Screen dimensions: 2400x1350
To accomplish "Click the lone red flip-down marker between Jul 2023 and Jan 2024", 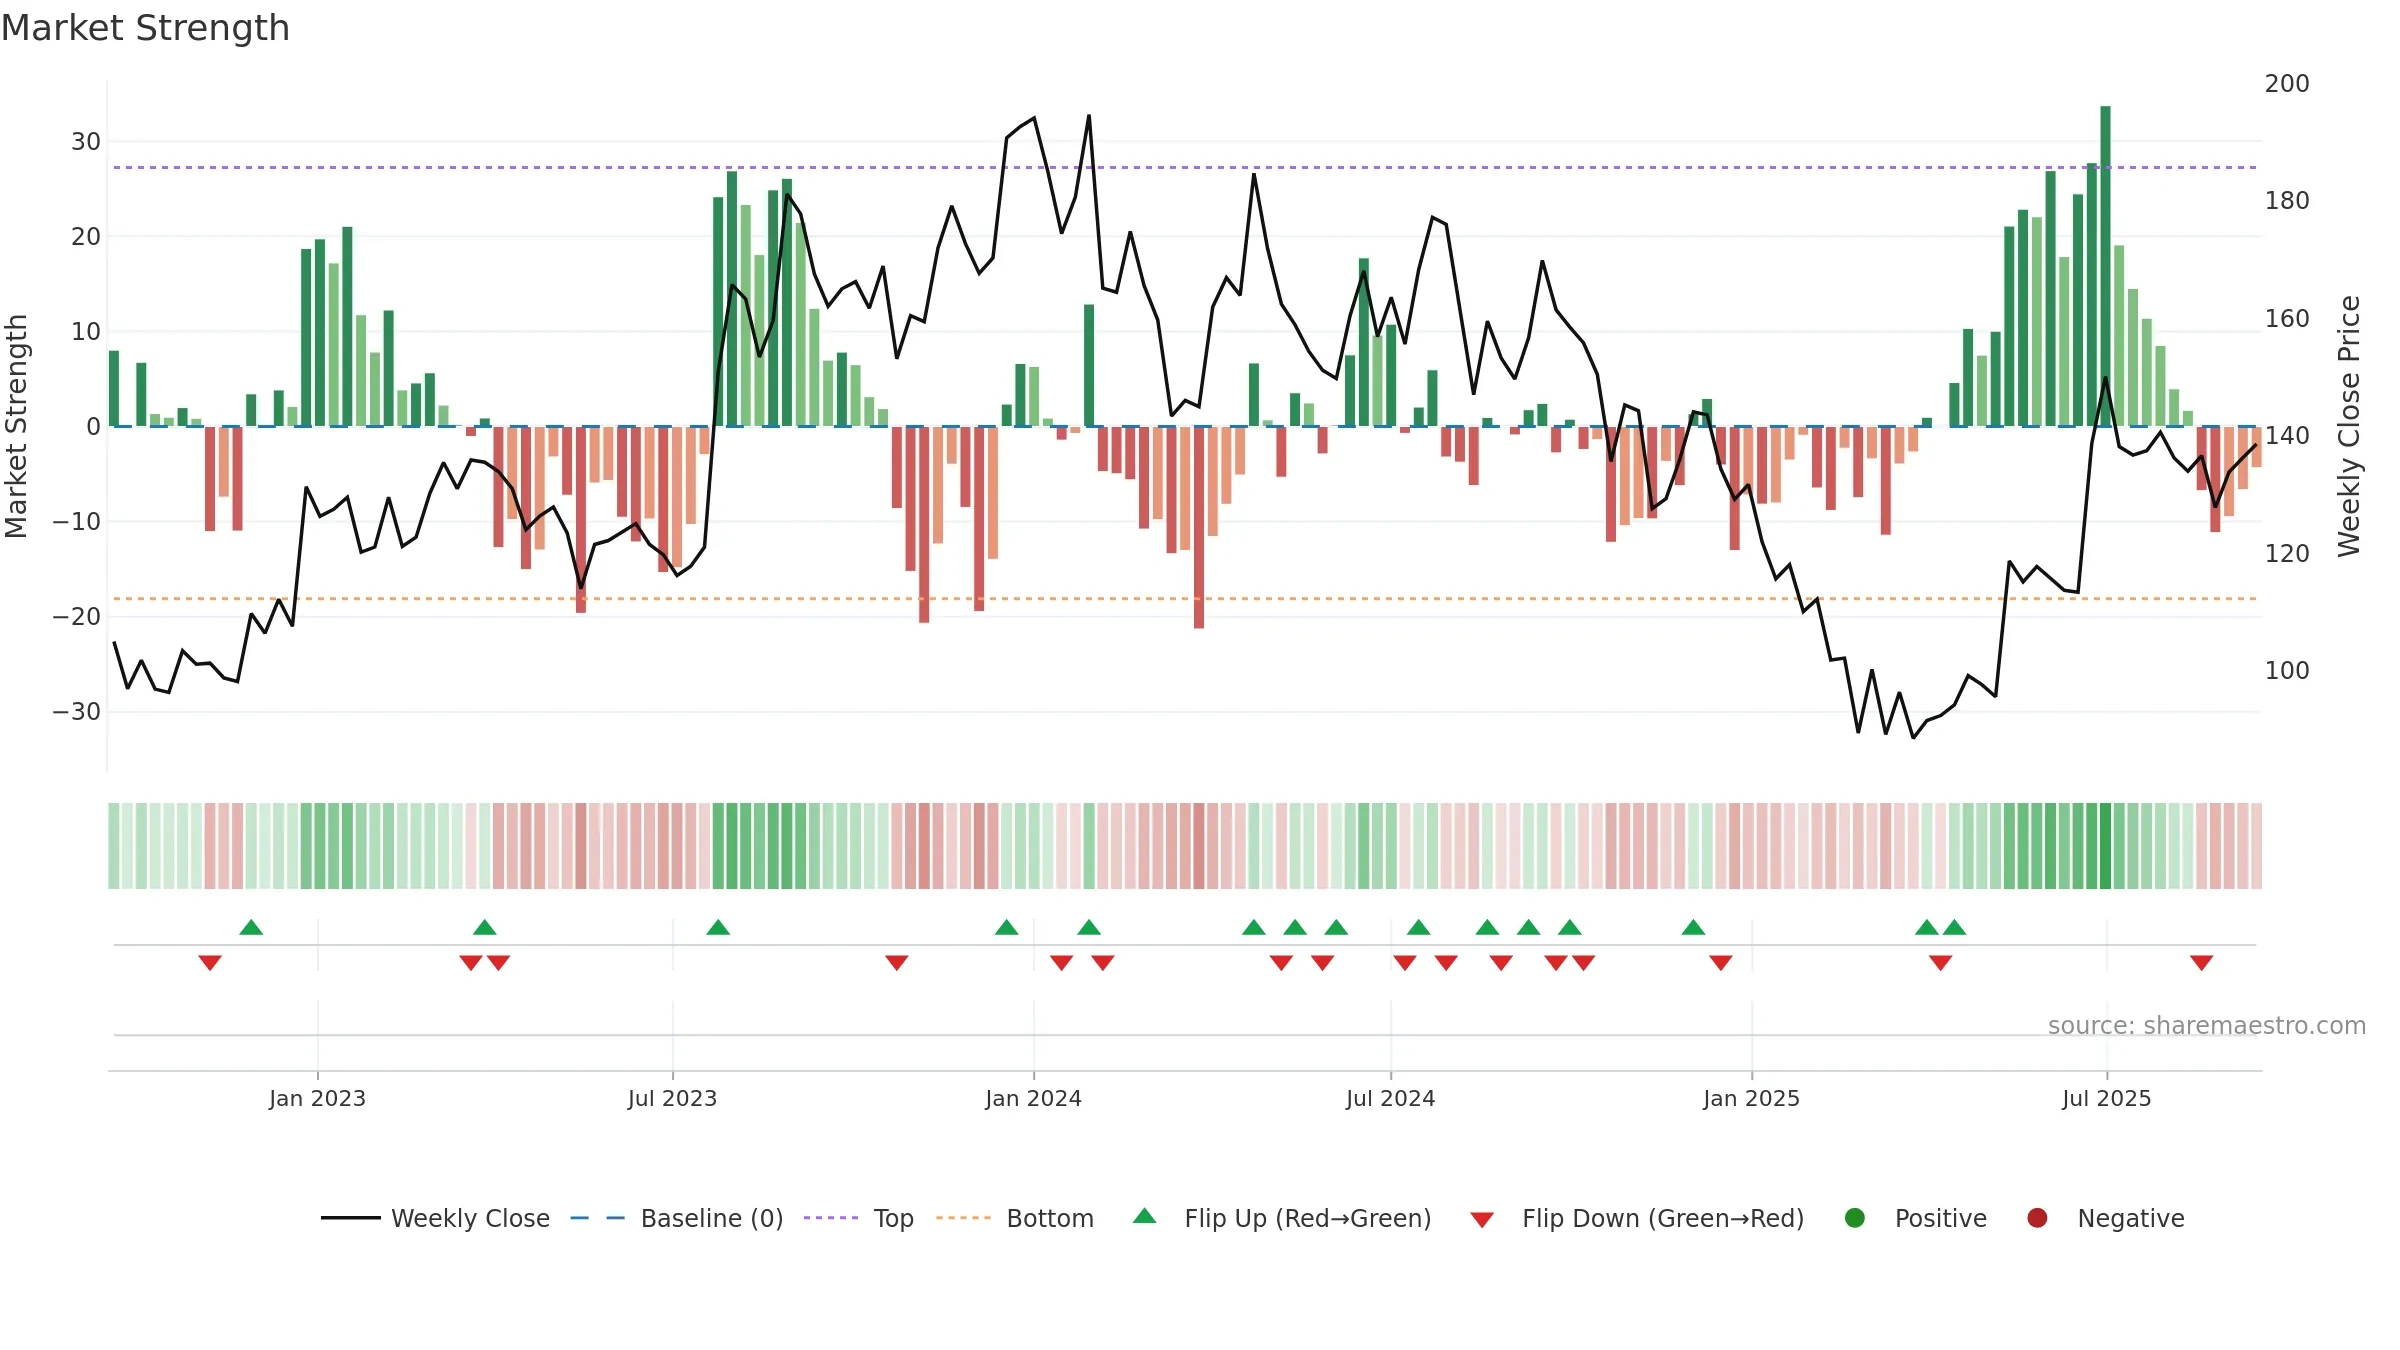I will [x=896, y=962].
